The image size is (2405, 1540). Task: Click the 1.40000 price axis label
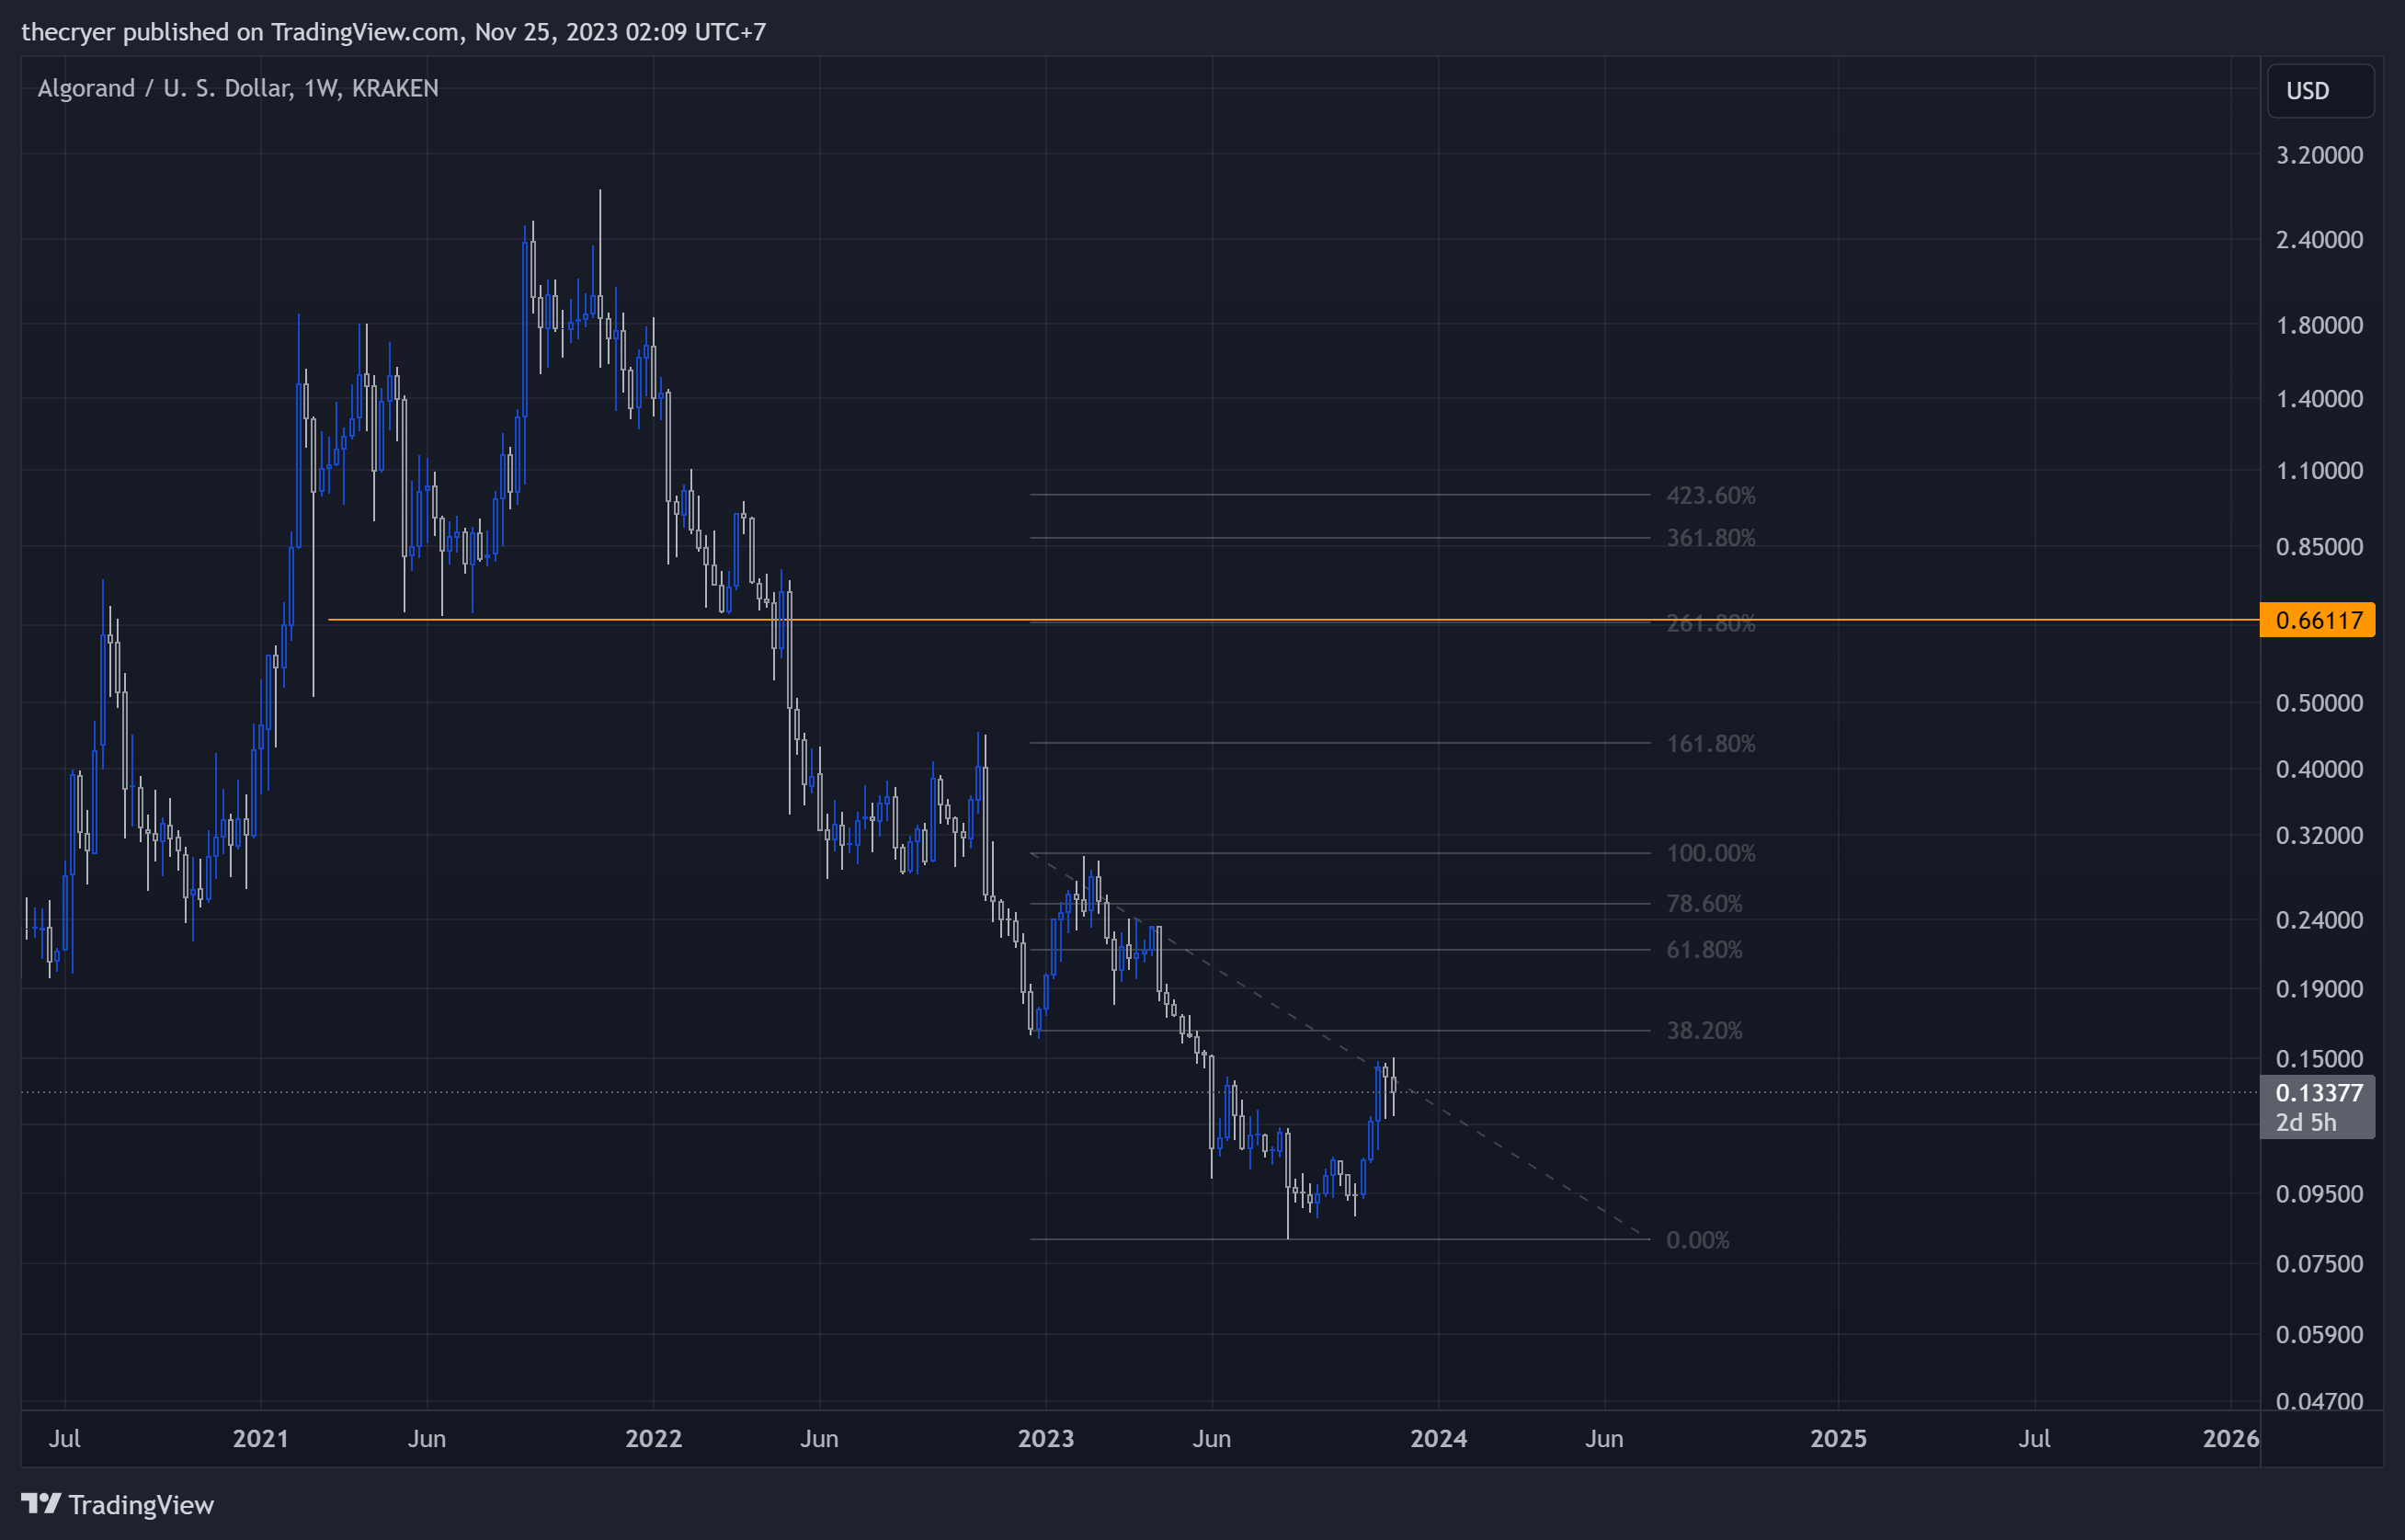click(x=2319, y=399)
